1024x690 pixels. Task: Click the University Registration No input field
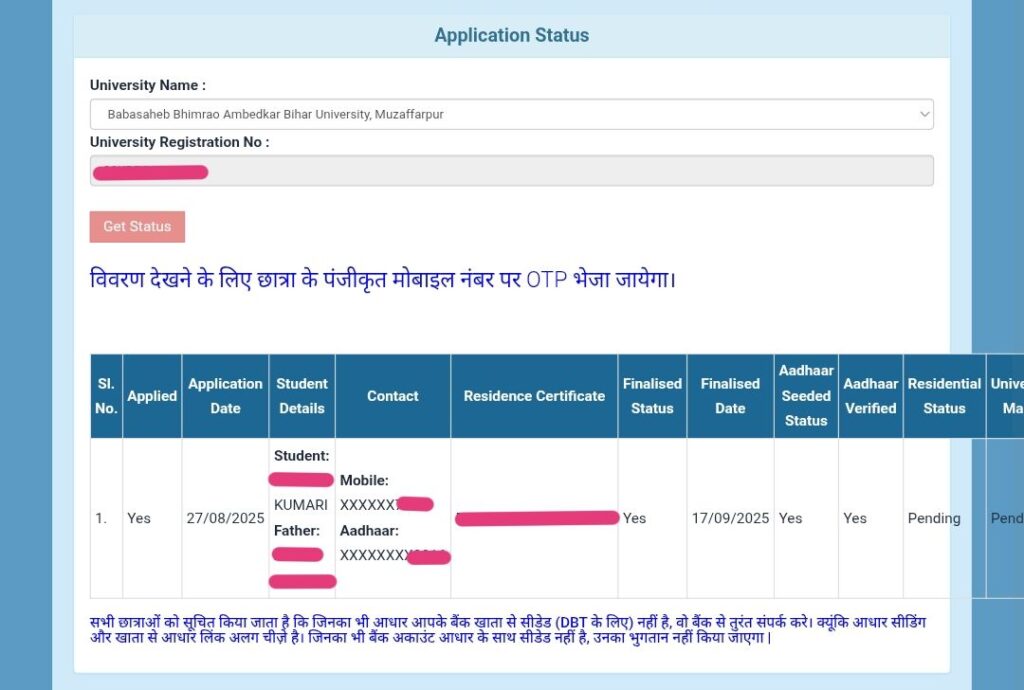511,170
